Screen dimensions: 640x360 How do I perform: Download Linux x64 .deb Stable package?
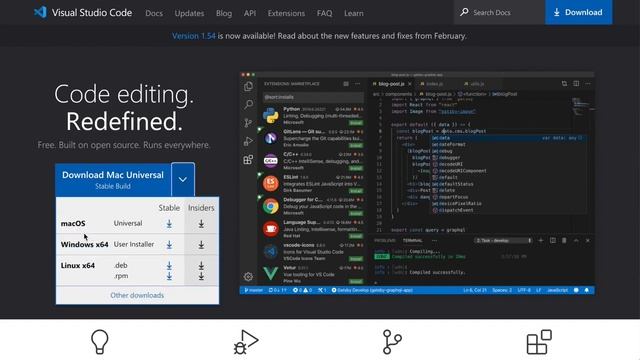(169, 266)
